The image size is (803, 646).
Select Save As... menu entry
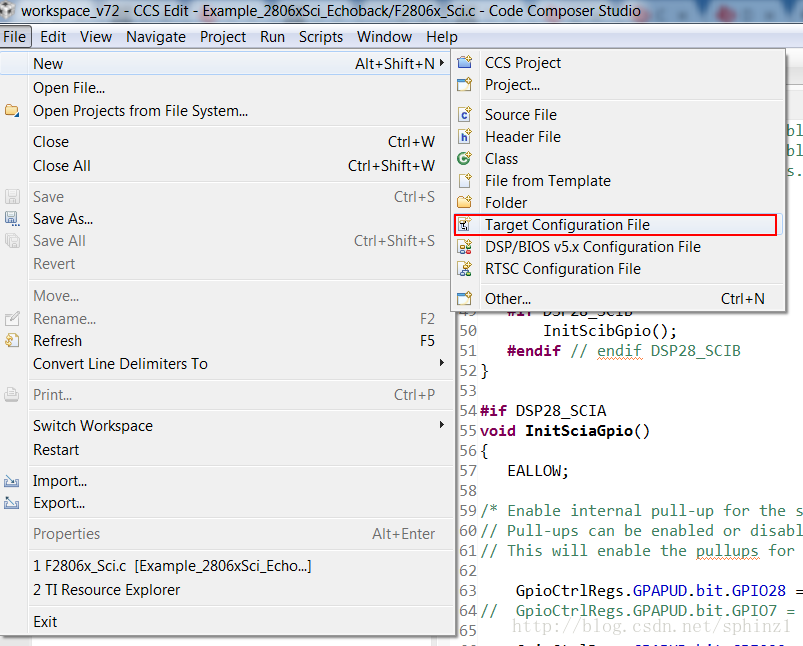click(227, 219)
